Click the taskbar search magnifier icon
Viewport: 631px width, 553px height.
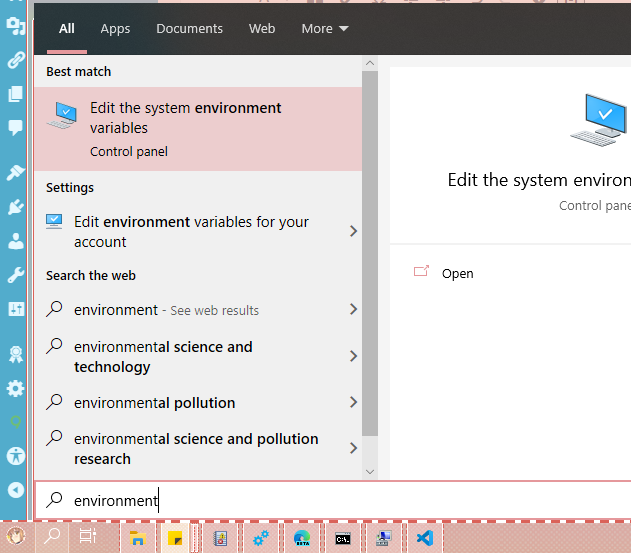tap(52, 536)
